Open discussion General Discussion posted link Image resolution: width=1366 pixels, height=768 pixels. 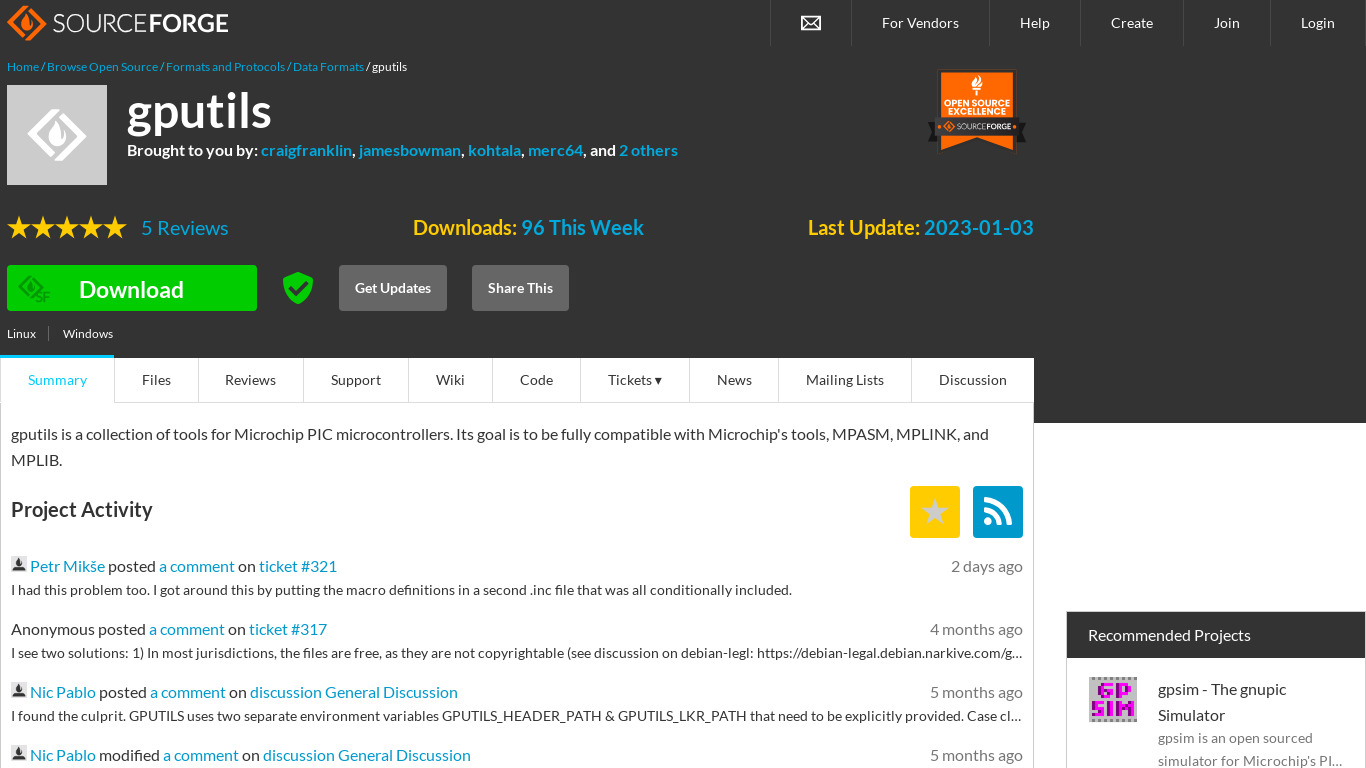354,692
